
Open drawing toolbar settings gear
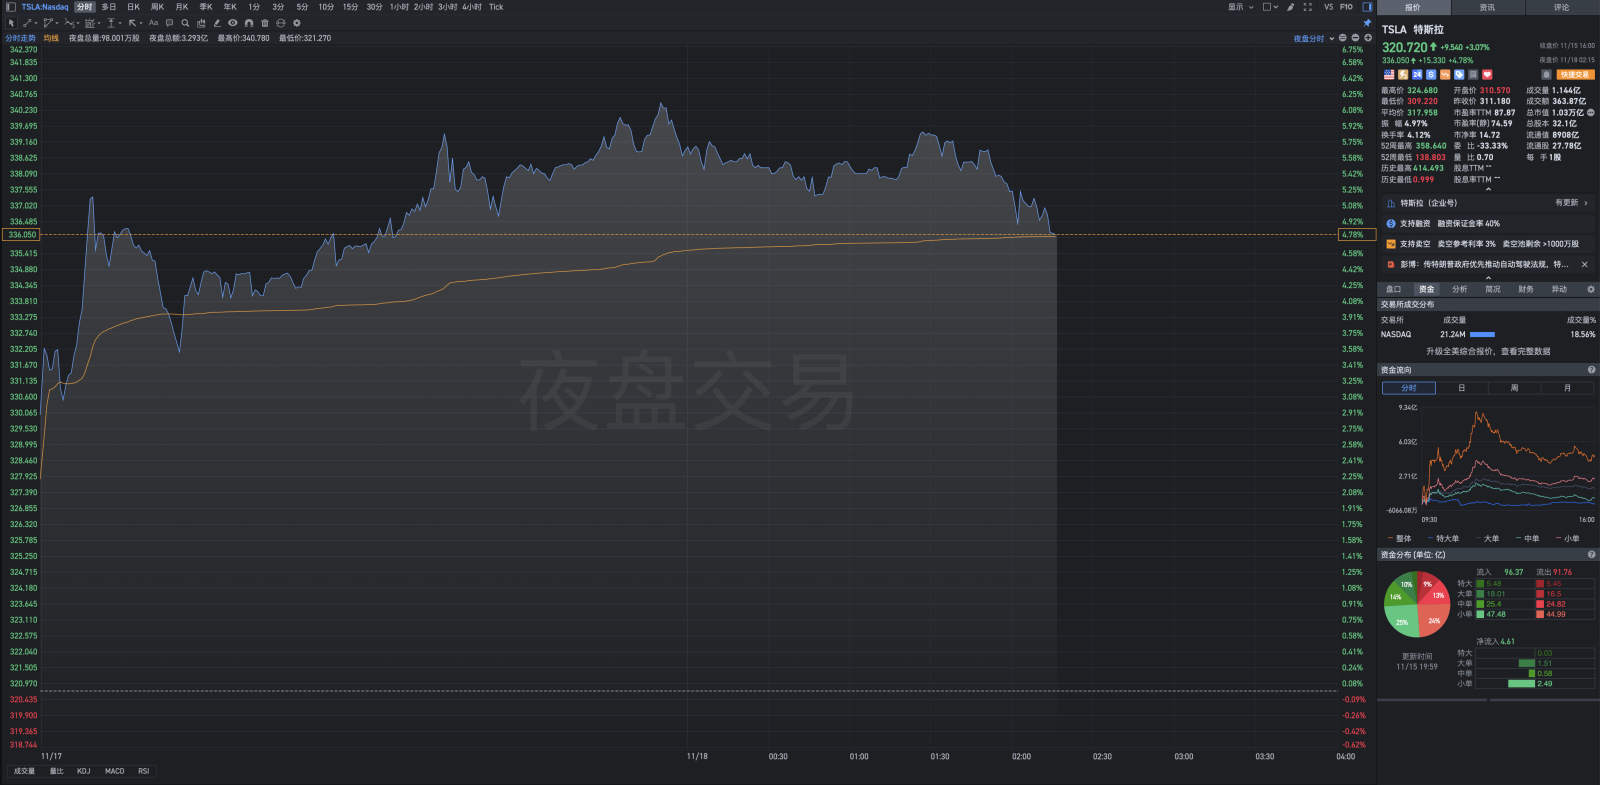pyautogui.click(x=297, y=23)
